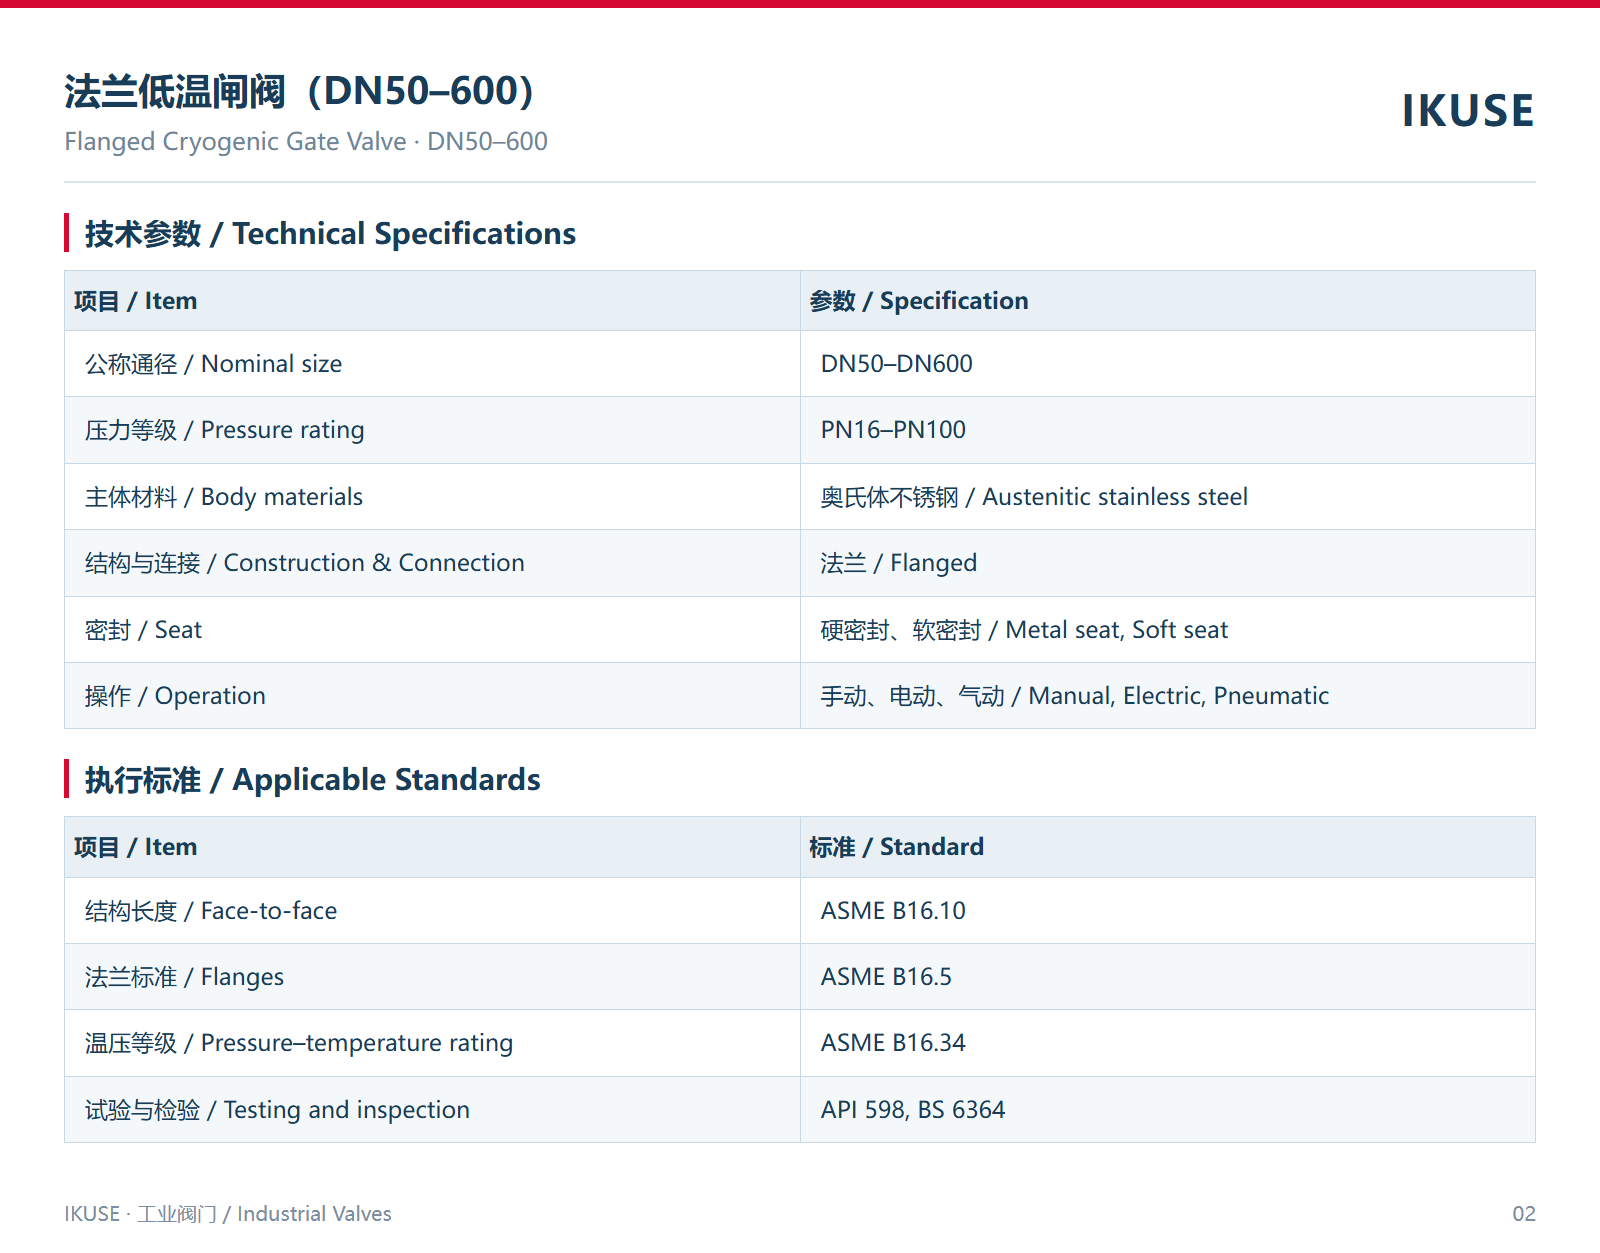This screenshot has height=1253, width=1600.
Task: Click footer 'IKUSE · 工业阀门 / Industrial Valves'
Action: pyautogui.click(x=228, y=1214)
